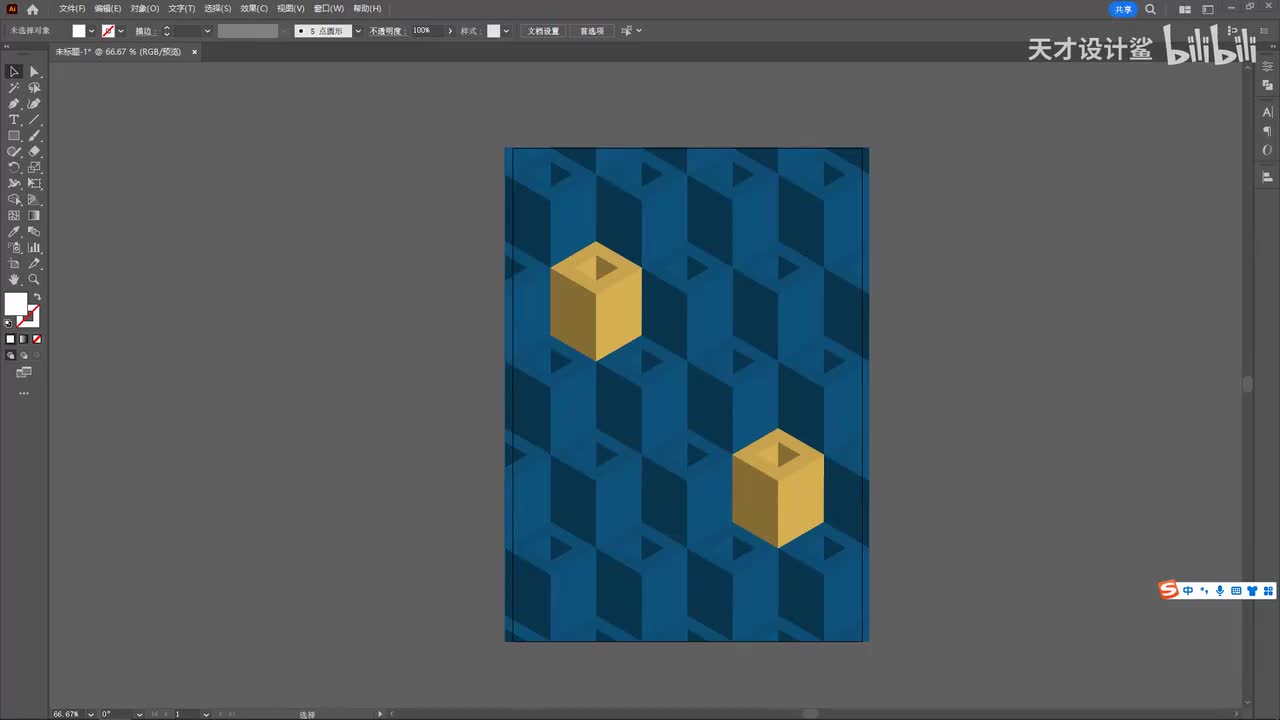Open the 效果(C) menu
The width and height of the screenshot is (1280, 720).
pyautogui.click(x=255, y=9)
